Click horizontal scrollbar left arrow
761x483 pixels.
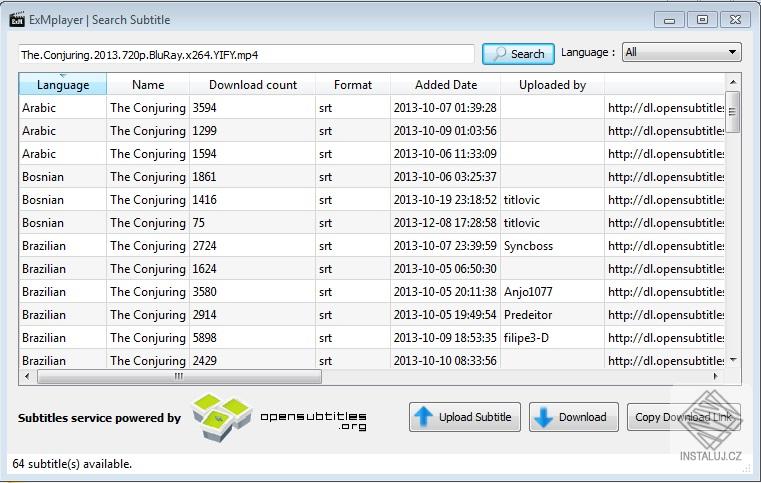[27, 376]
